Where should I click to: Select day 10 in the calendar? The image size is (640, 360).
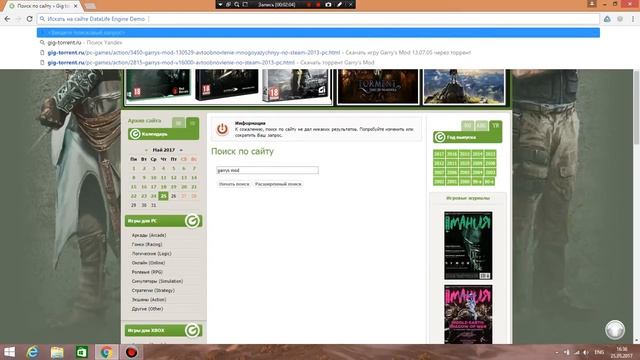[153, 178]
